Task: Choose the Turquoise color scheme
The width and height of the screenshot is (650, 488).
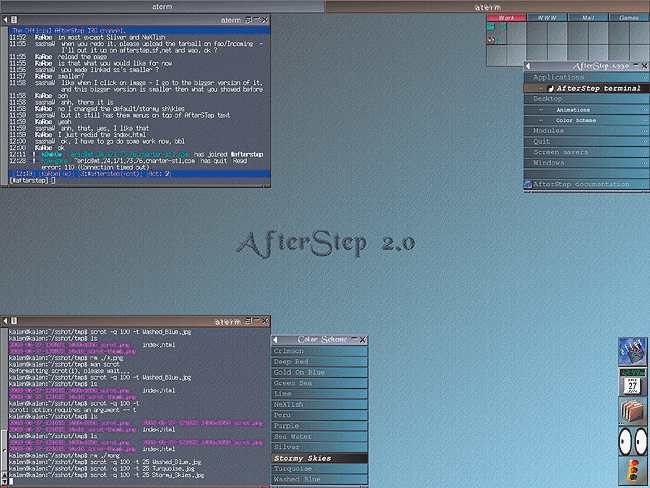Action: tap(320, 469)
